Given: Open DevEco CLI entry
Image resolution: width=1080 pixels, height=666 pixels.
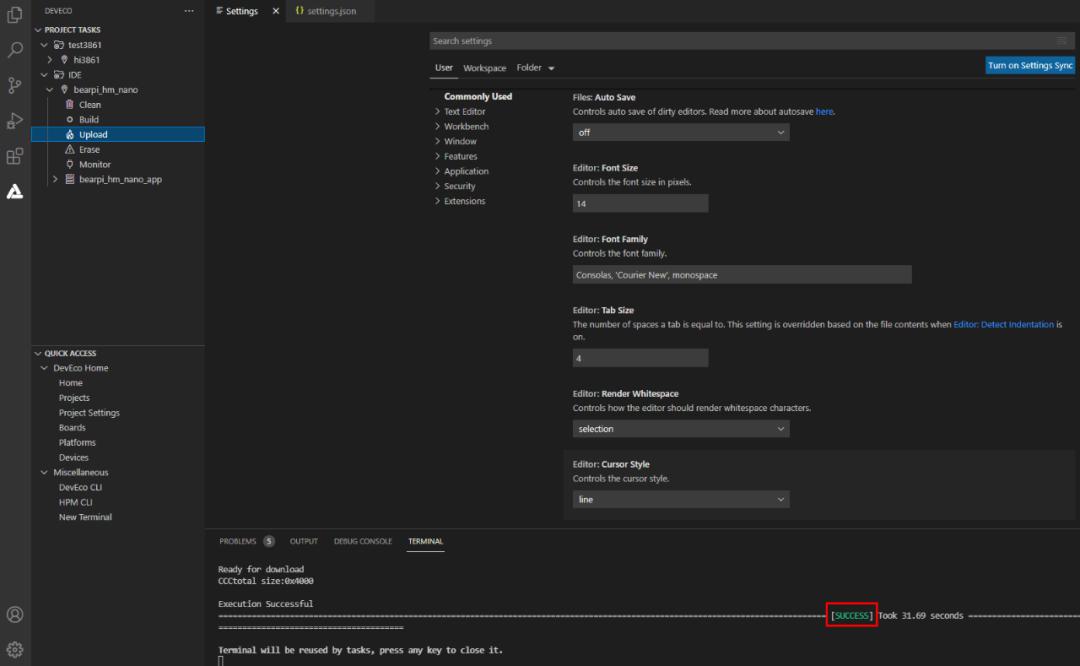Looking at the screenshot, I should [81, 488].
